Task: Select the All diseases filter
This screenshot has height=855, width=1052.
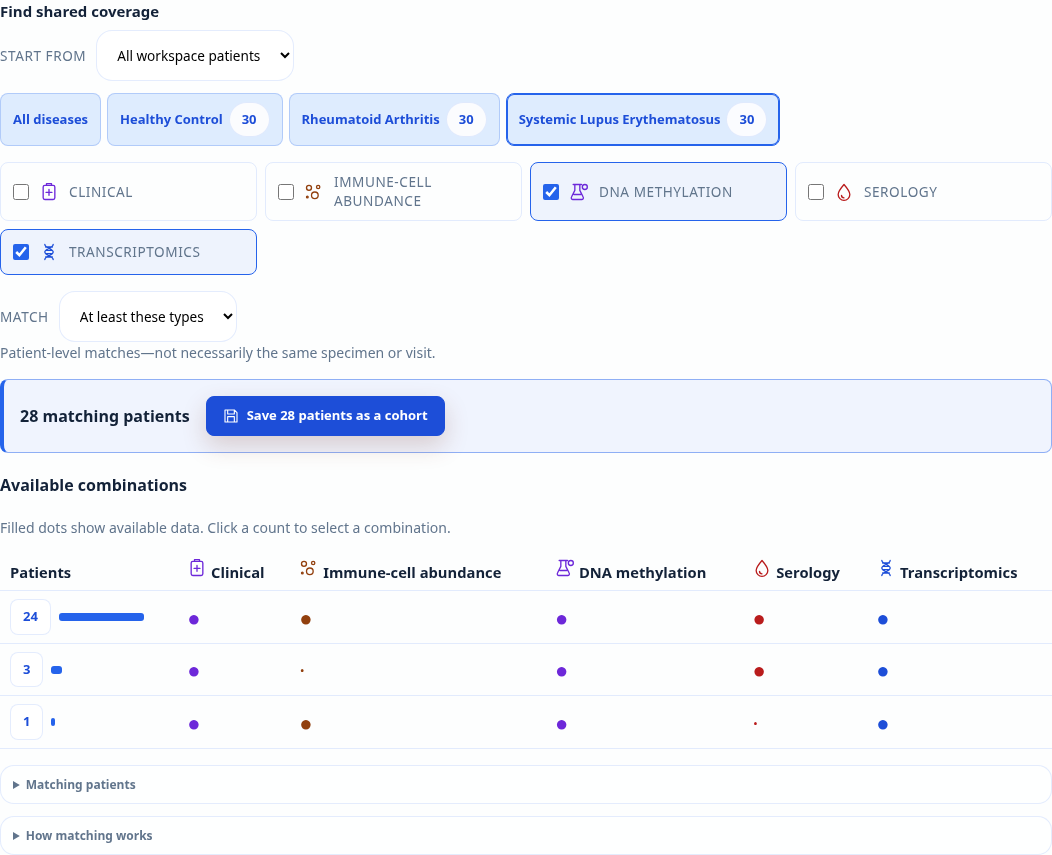Action: 50,119
